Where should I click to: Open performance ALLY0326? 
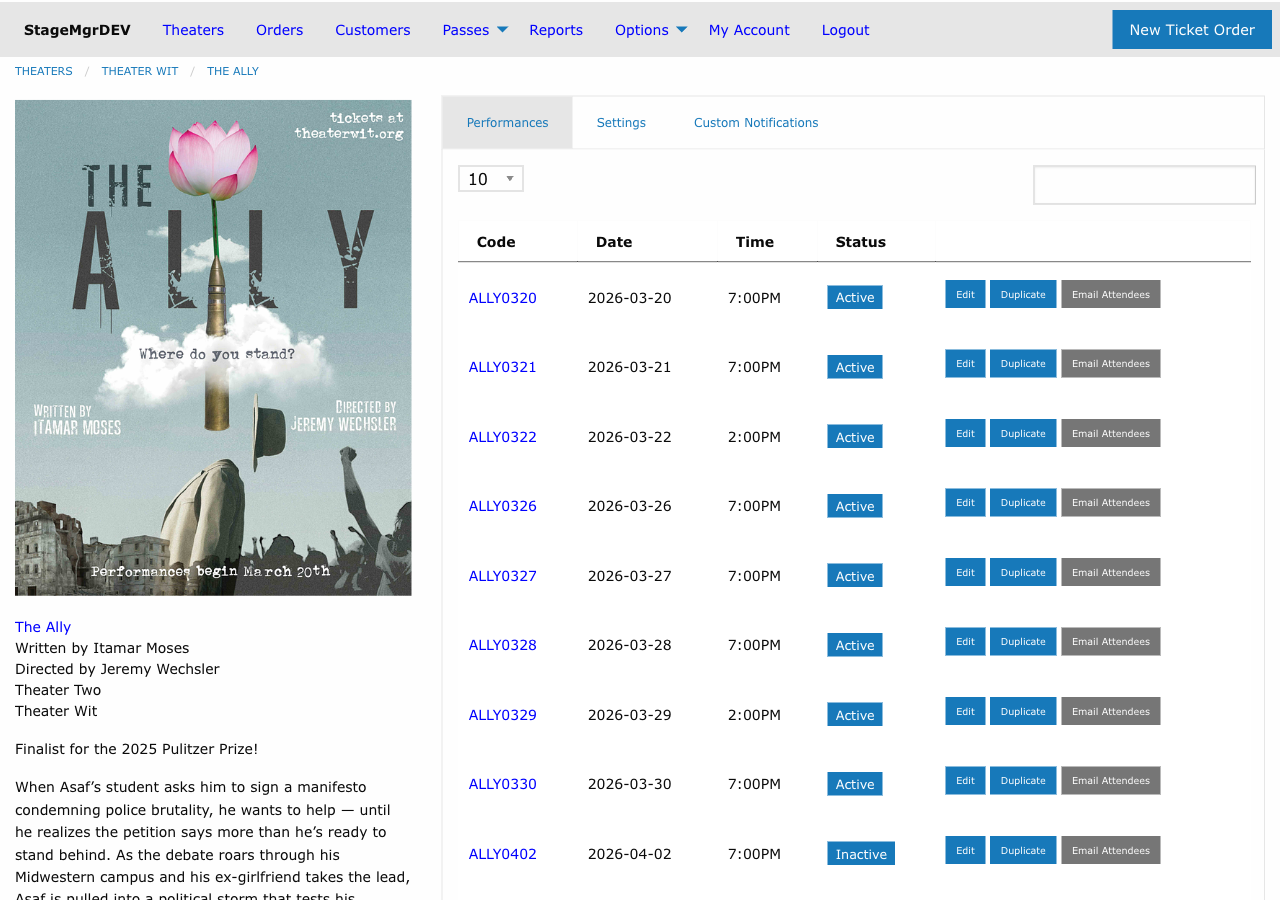coord(503,506)
